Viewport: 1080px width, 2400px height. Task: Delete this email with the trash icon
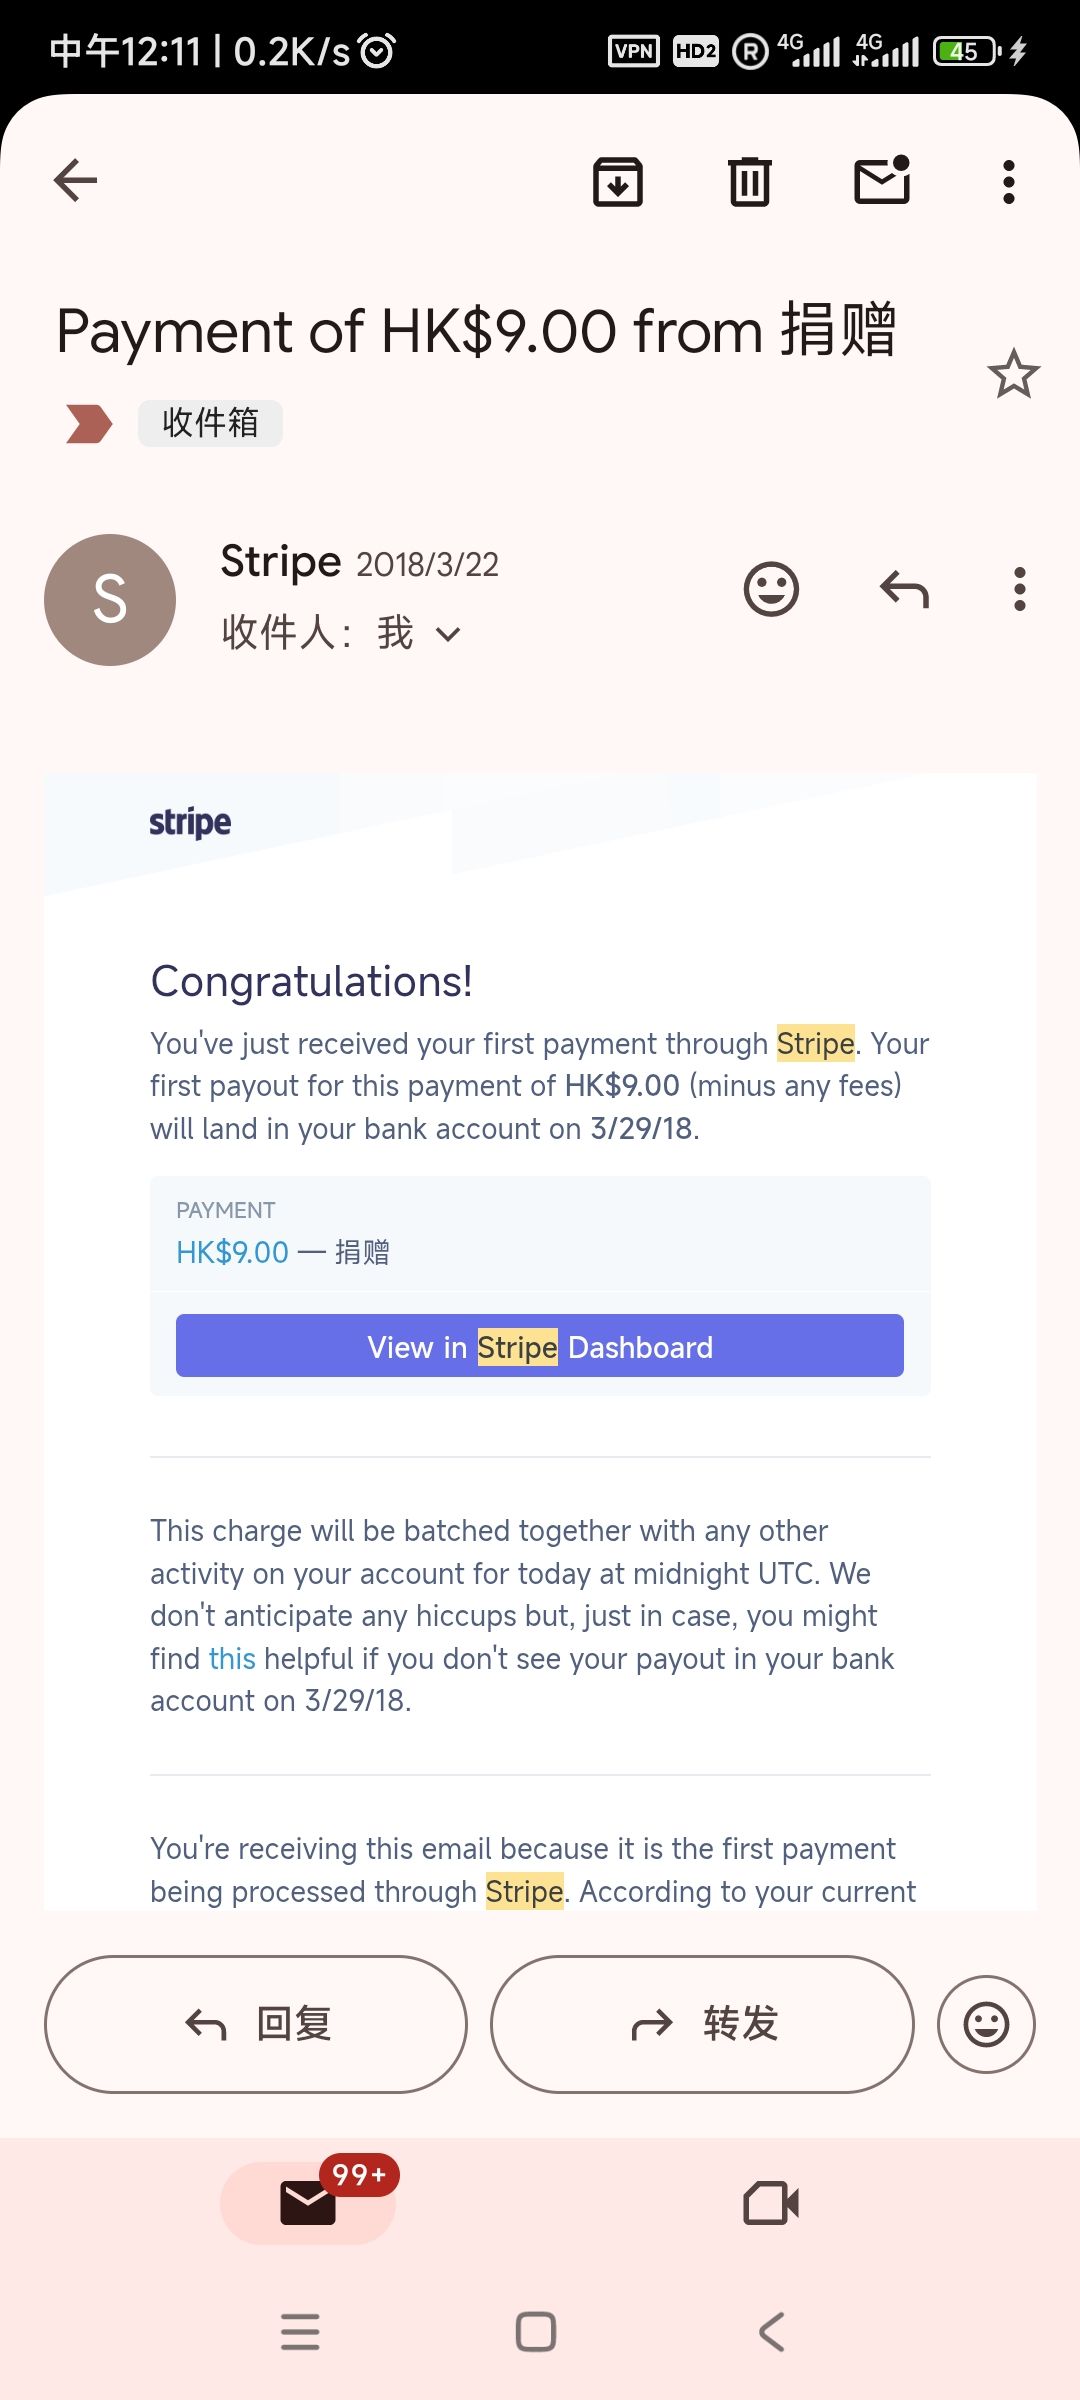click(750, 182)
